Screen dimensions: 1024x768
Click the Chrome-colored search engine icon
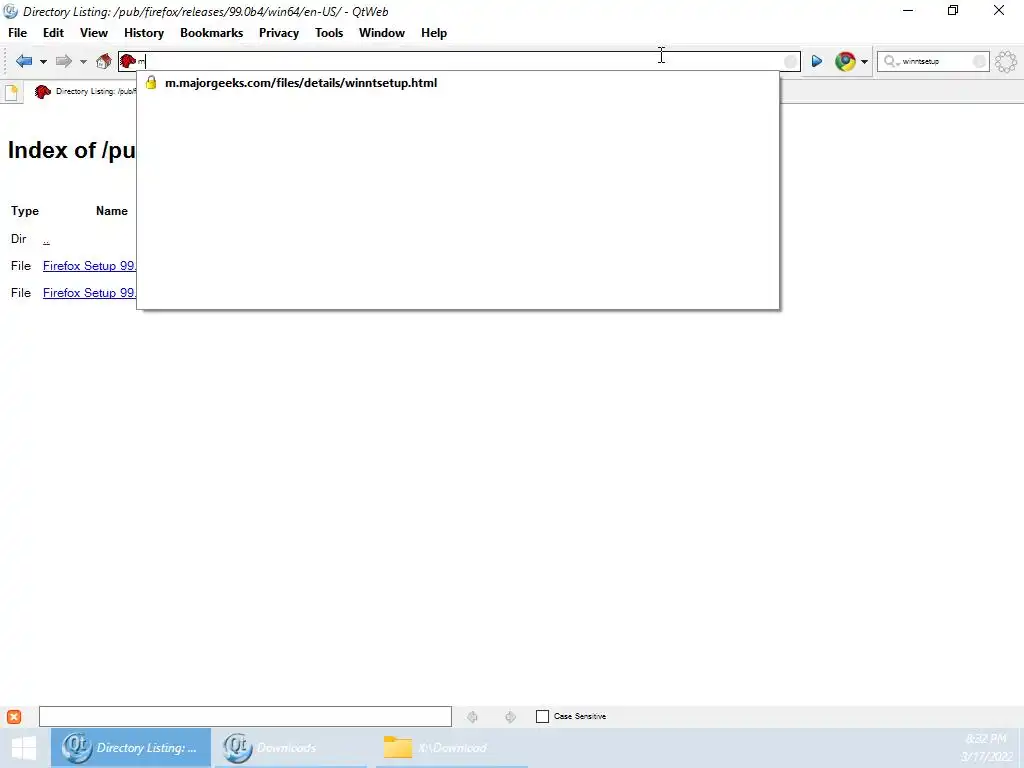point(845,61)
